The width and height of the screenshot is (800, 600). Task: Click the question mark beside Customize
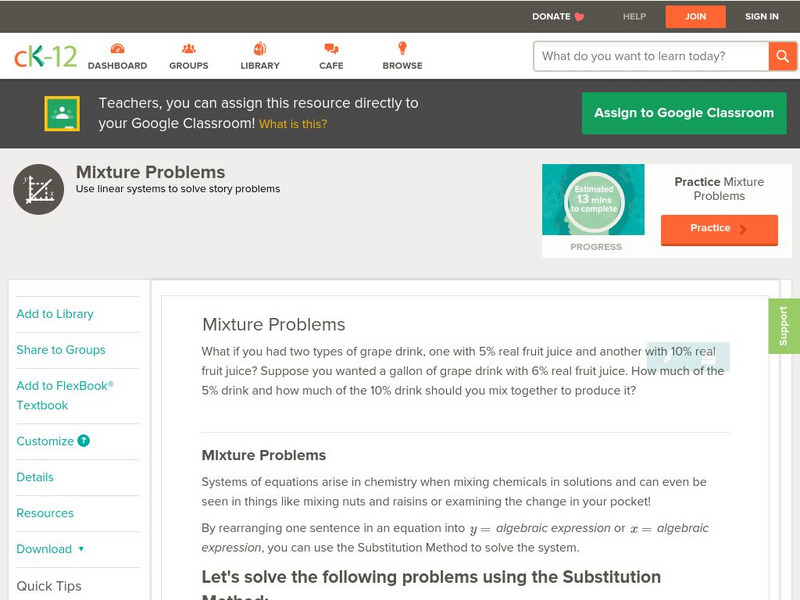pos(84,441)
